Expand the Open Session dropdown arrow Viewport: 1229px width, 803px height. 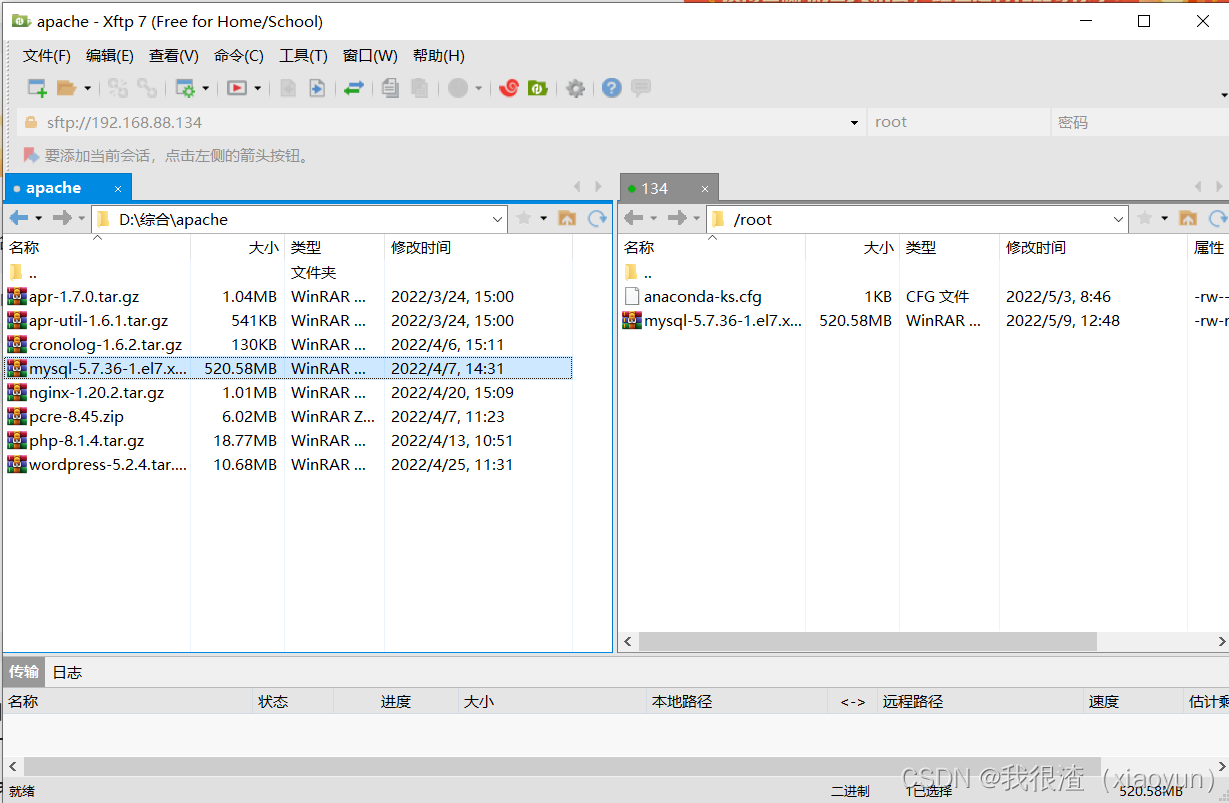(x=87, y=88)
